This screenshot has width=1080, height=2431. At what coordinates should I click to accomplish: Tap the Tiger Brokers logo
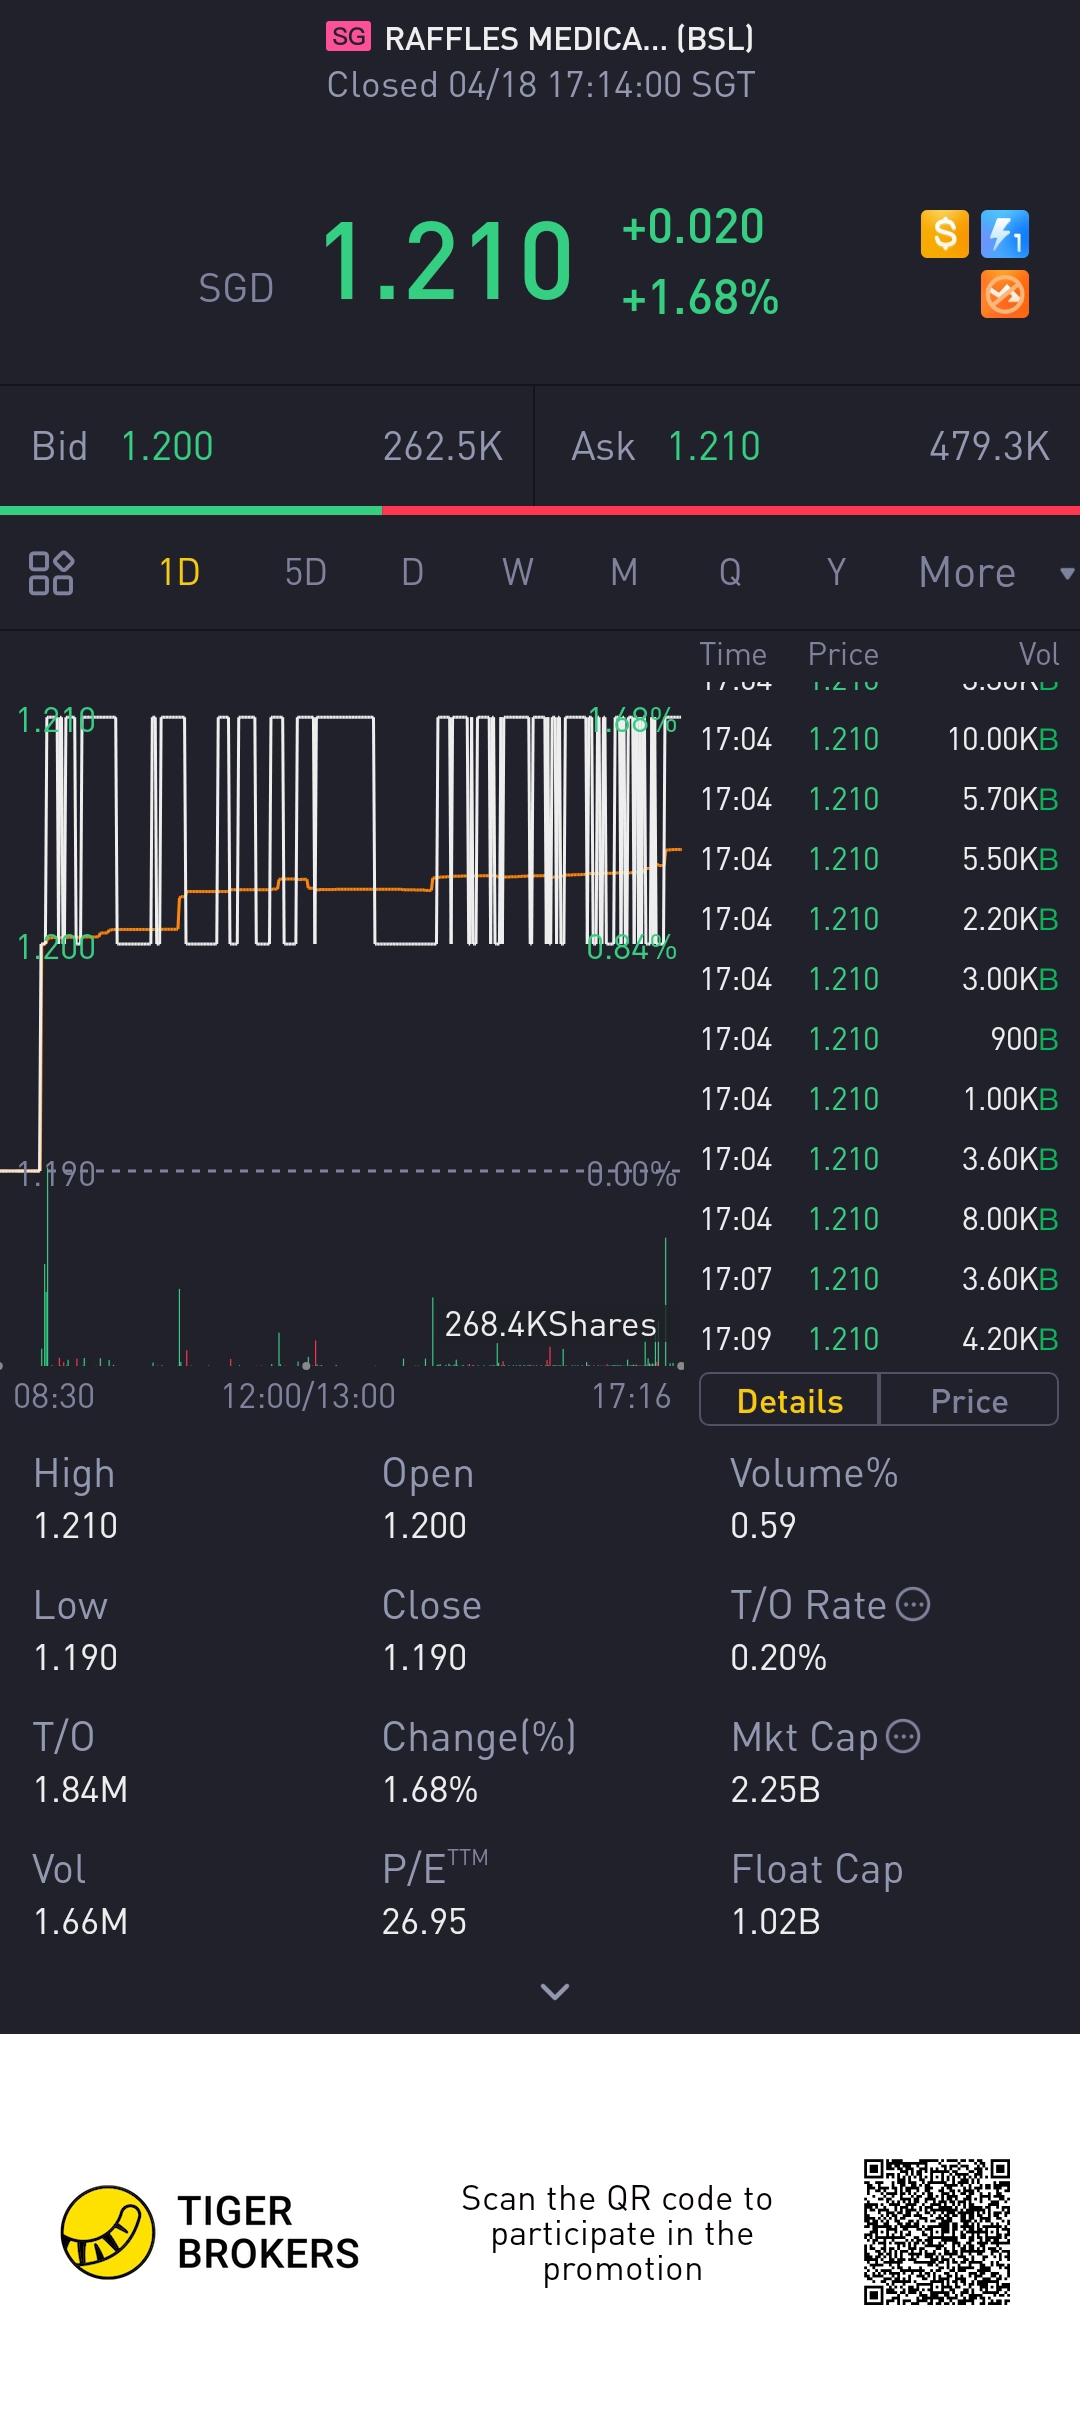click(210, 2232)
